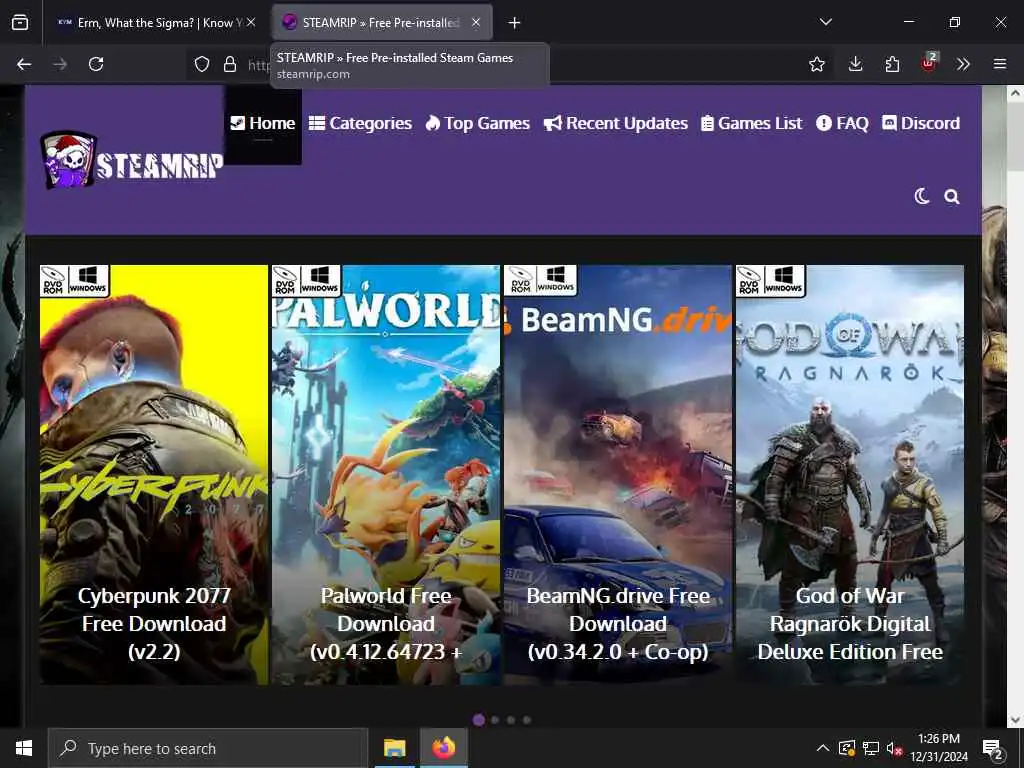
Task: Bookmark this page with the star icon
Action: [816, 64]
